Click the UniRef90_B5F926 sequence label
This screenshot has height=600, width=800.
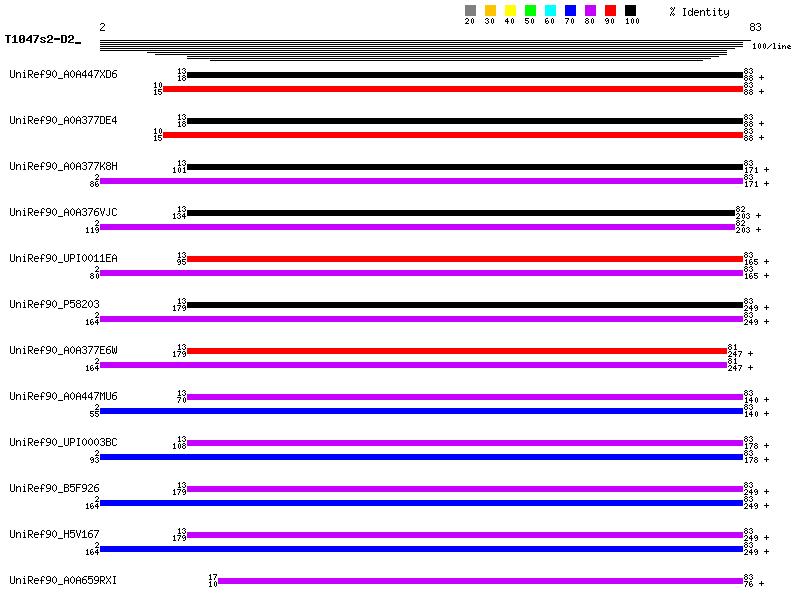tap(54, 488)
